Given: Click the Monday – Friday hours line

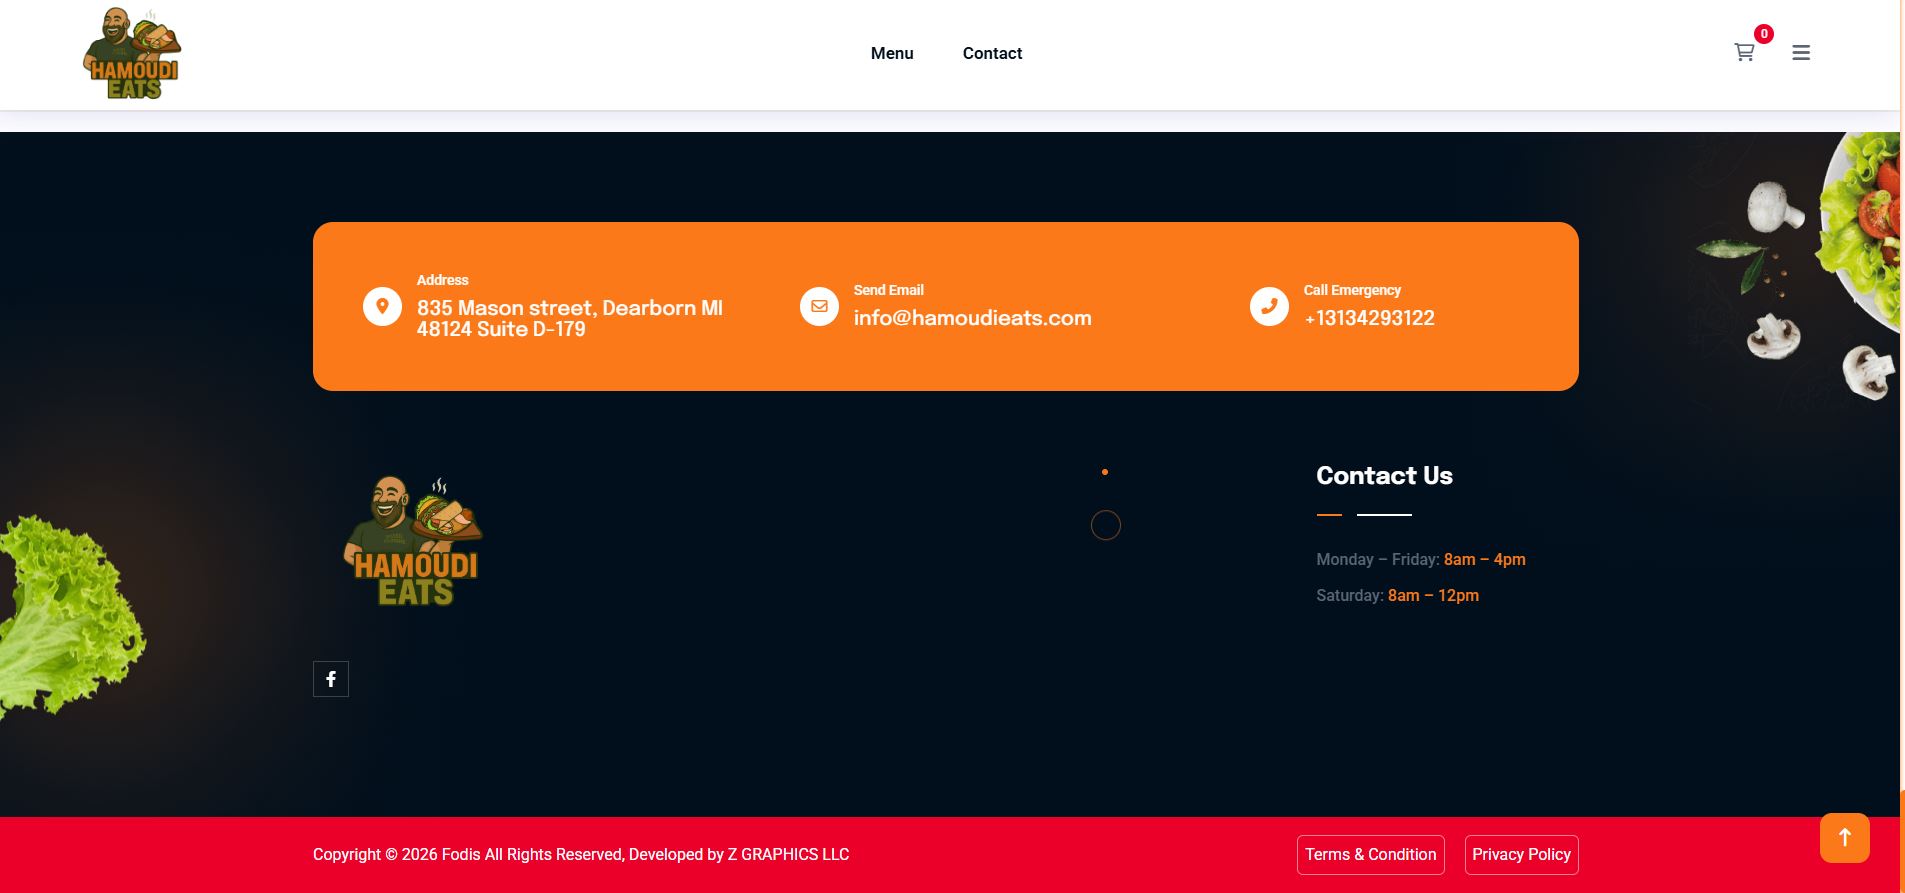Looking at the screenshot, I should coord(1420,559).
